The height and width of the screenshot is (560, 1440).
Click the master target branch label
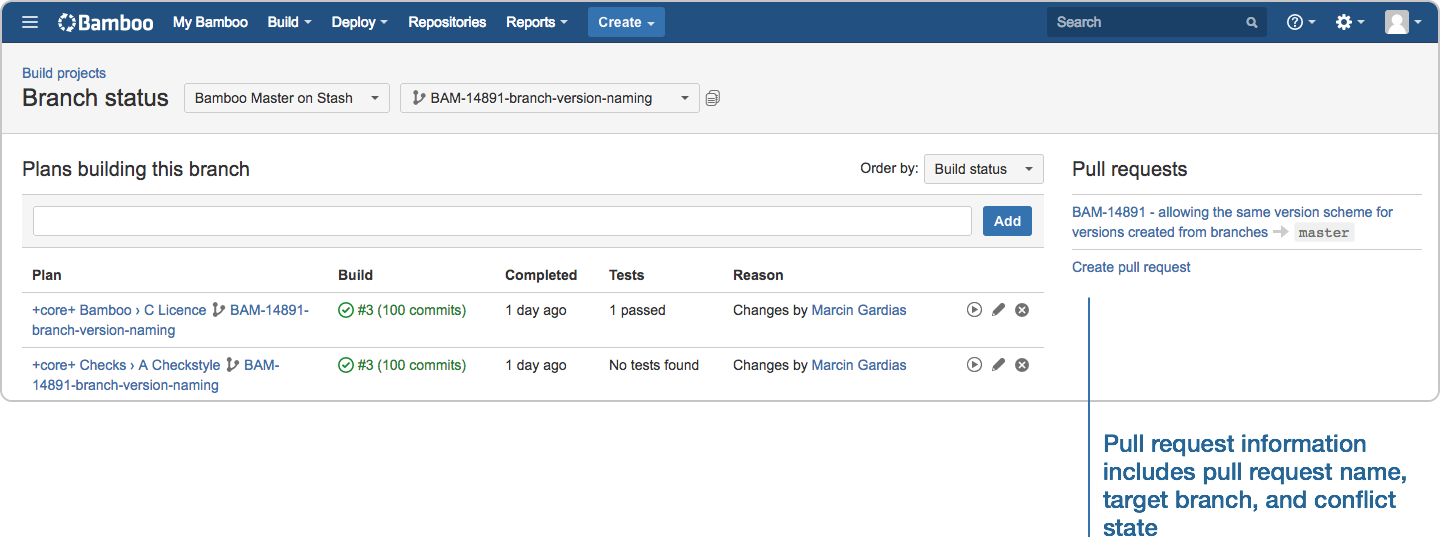[1324, 232]
